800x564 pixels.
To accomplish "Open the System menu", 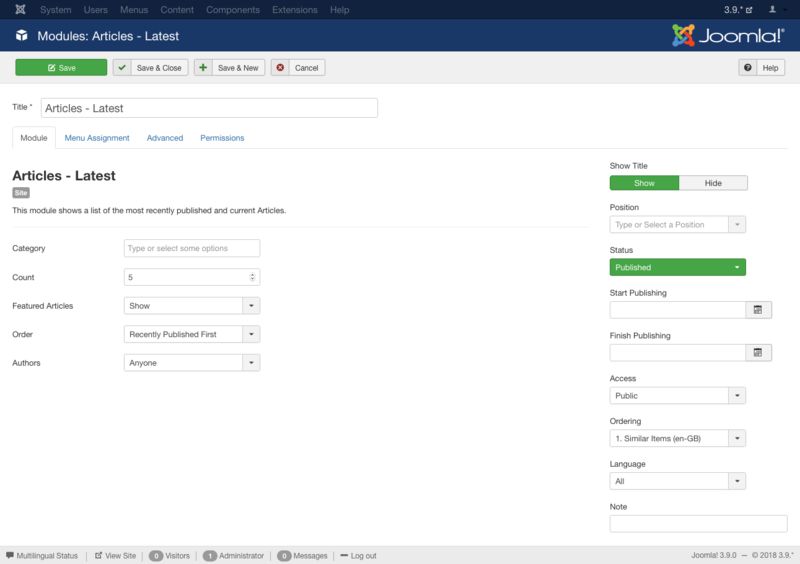I will click(x=56, y=10).
